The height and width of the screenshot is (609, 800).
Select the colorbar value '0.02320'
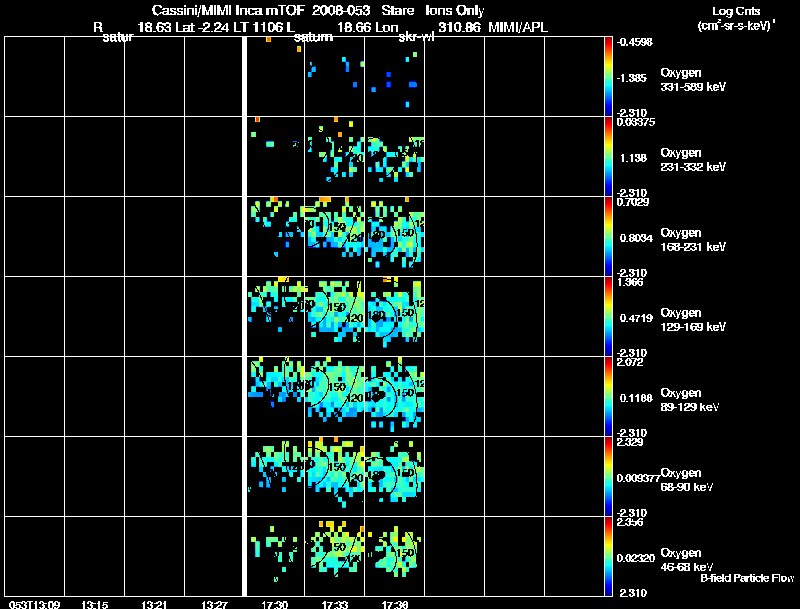coord(636,559)
